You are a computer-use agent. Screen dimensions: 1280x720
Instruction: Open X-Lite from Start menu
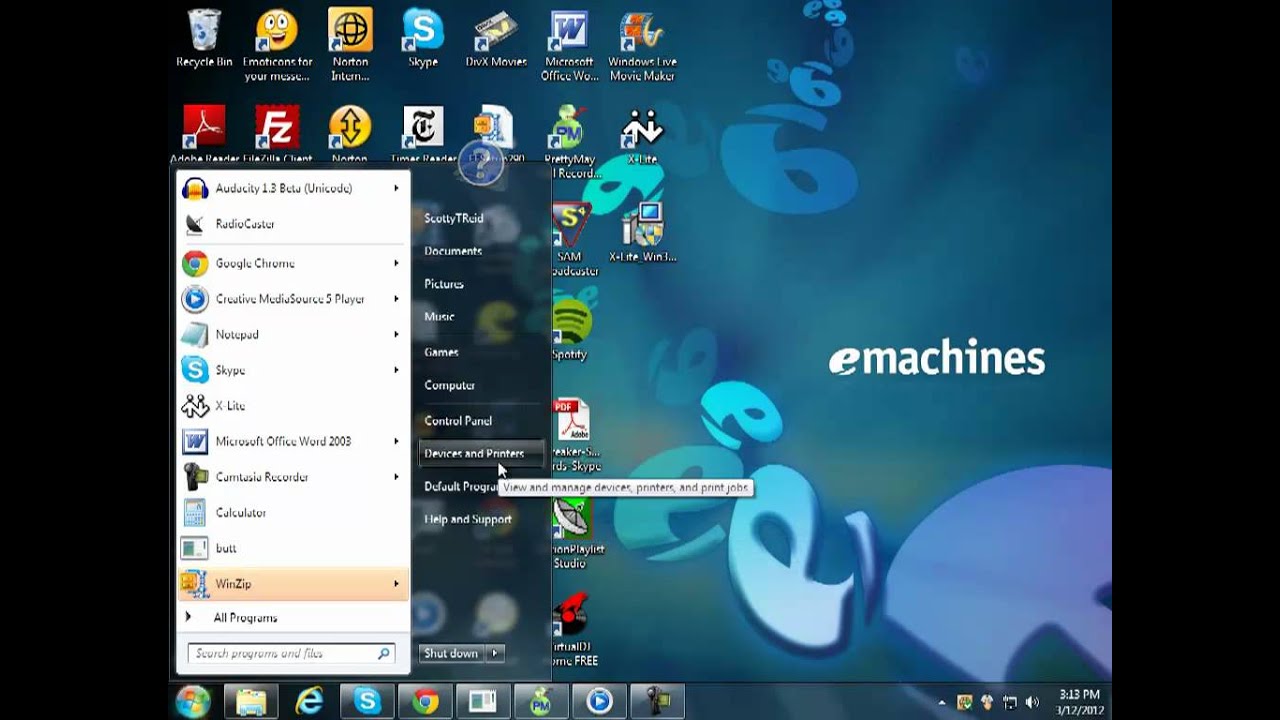point(293,406)
